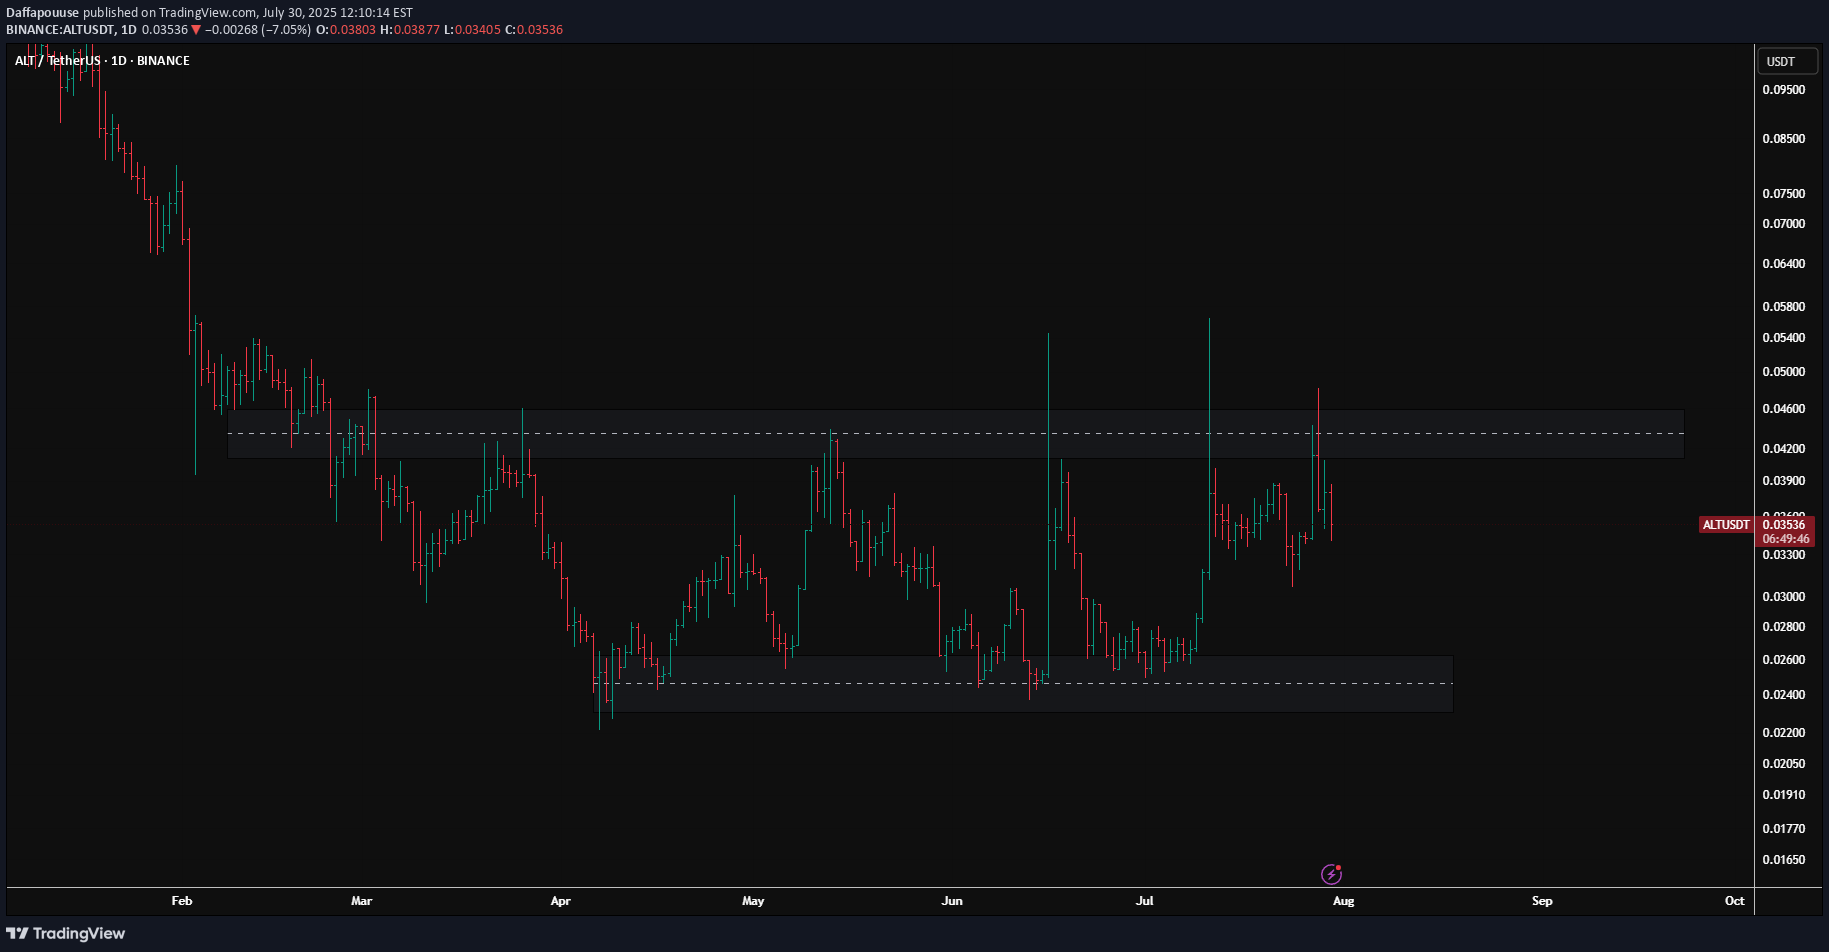Click the Apr label on time axis

tap(561, 901)
